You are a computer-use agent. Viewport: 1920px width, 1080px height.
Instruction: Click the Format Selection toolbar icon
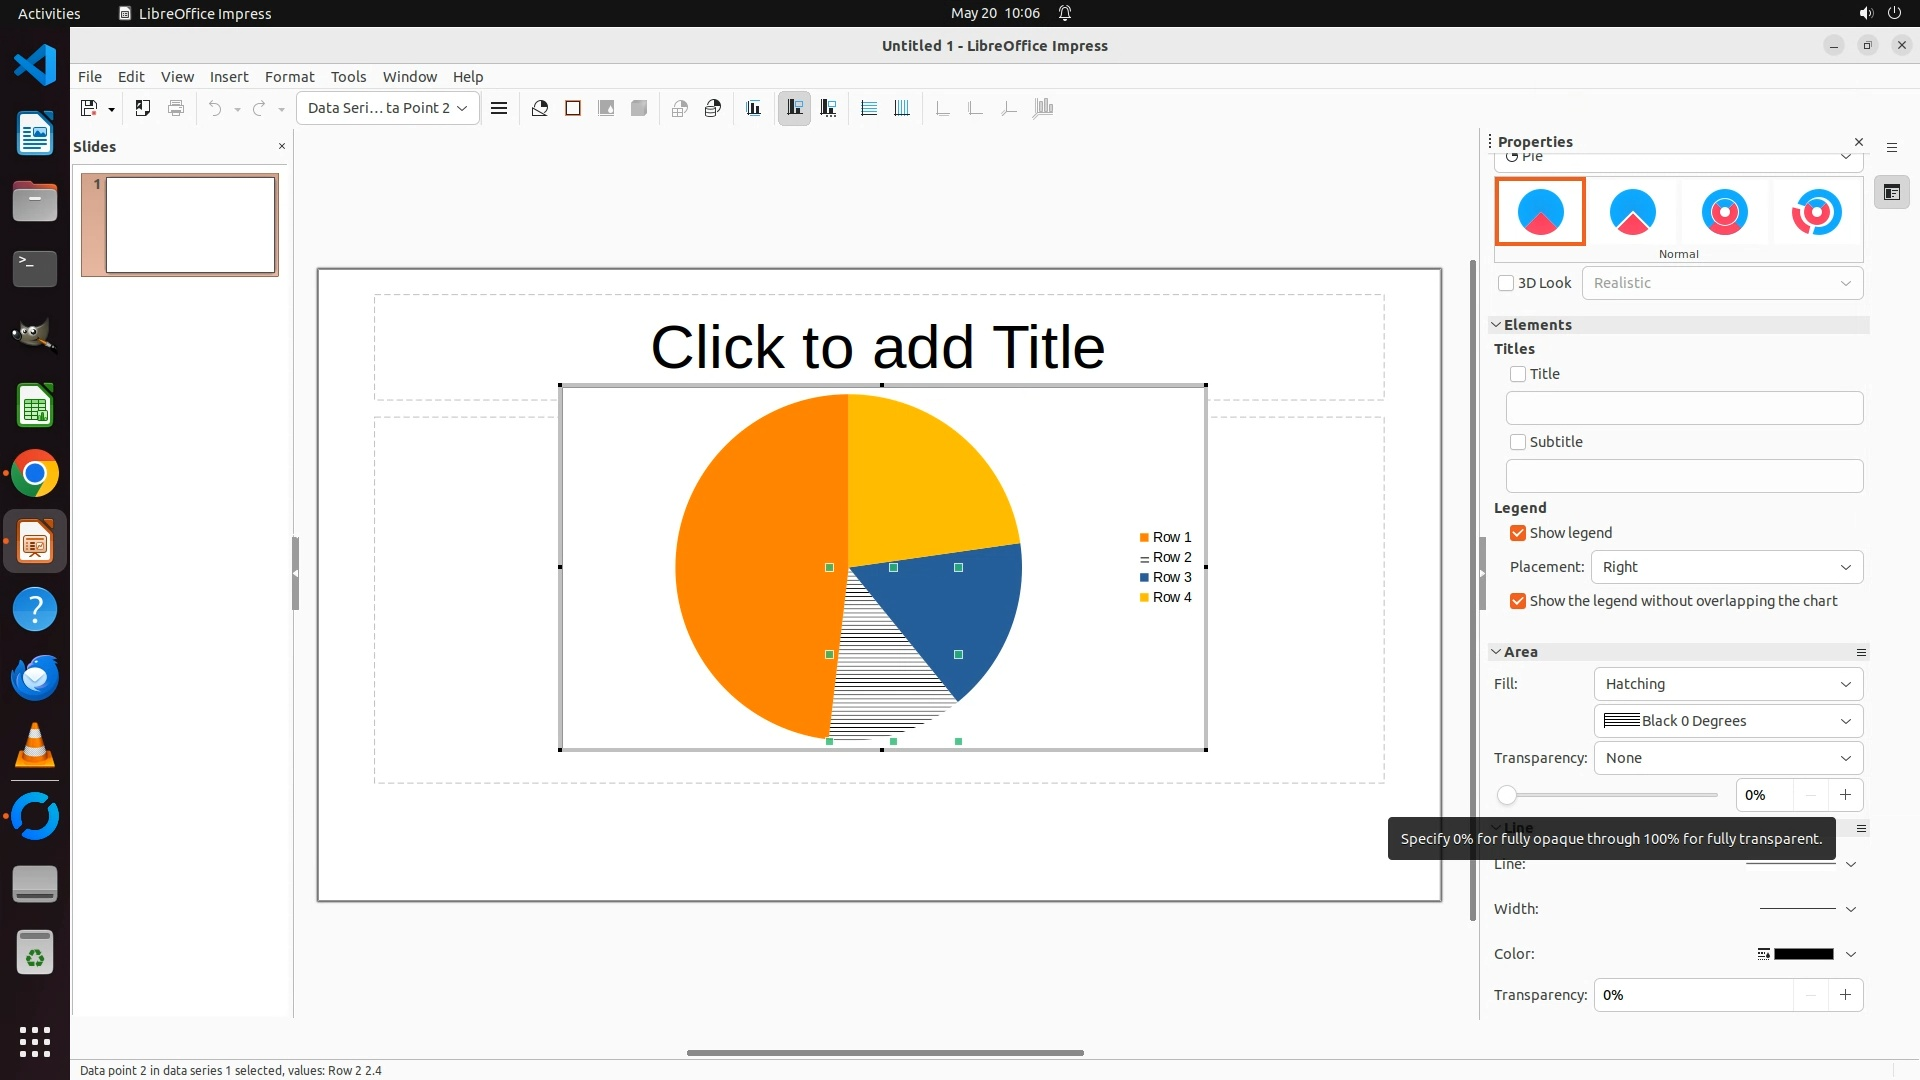coord(499,108)
